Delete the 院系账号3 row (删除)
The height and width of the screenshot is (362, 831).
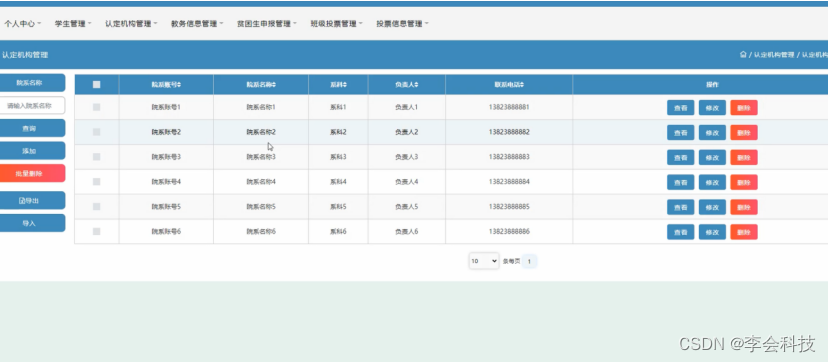click(x=744, y=157)
